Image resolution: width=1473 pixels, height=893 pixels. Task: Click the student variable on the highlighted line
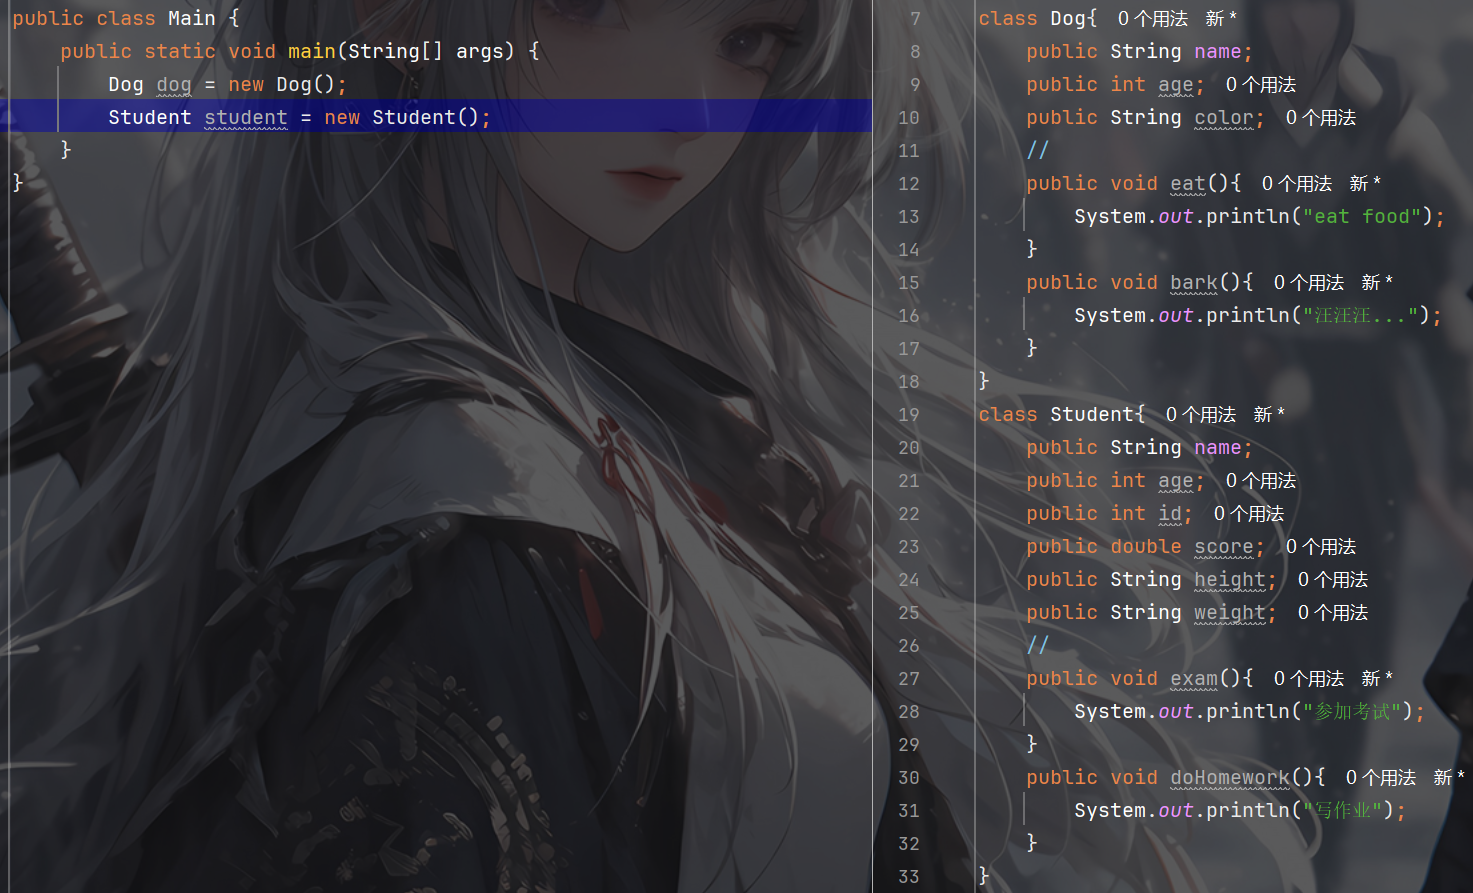[246, 117]
